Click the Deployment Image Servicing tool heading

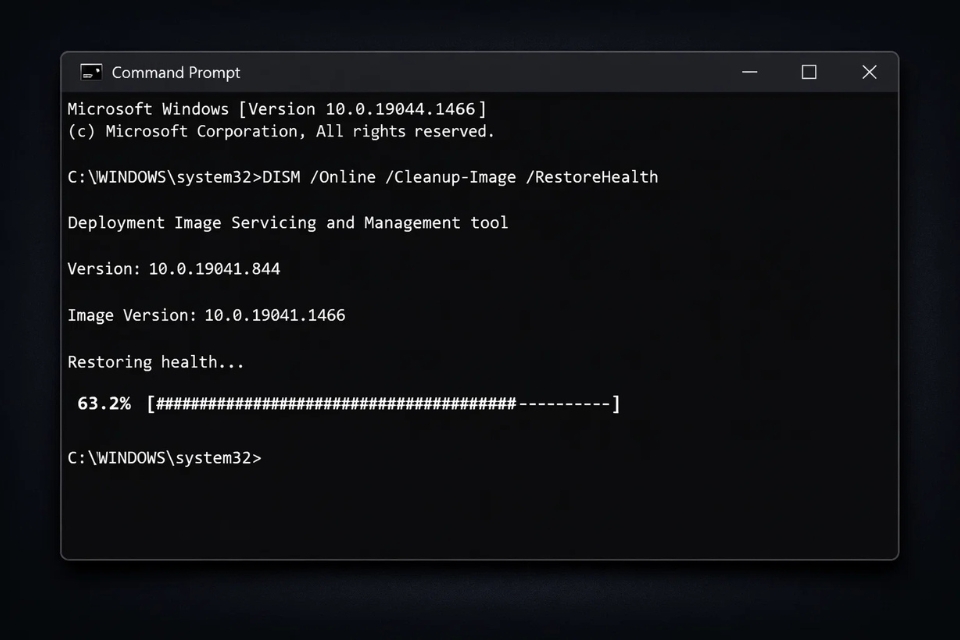(287, 223)
